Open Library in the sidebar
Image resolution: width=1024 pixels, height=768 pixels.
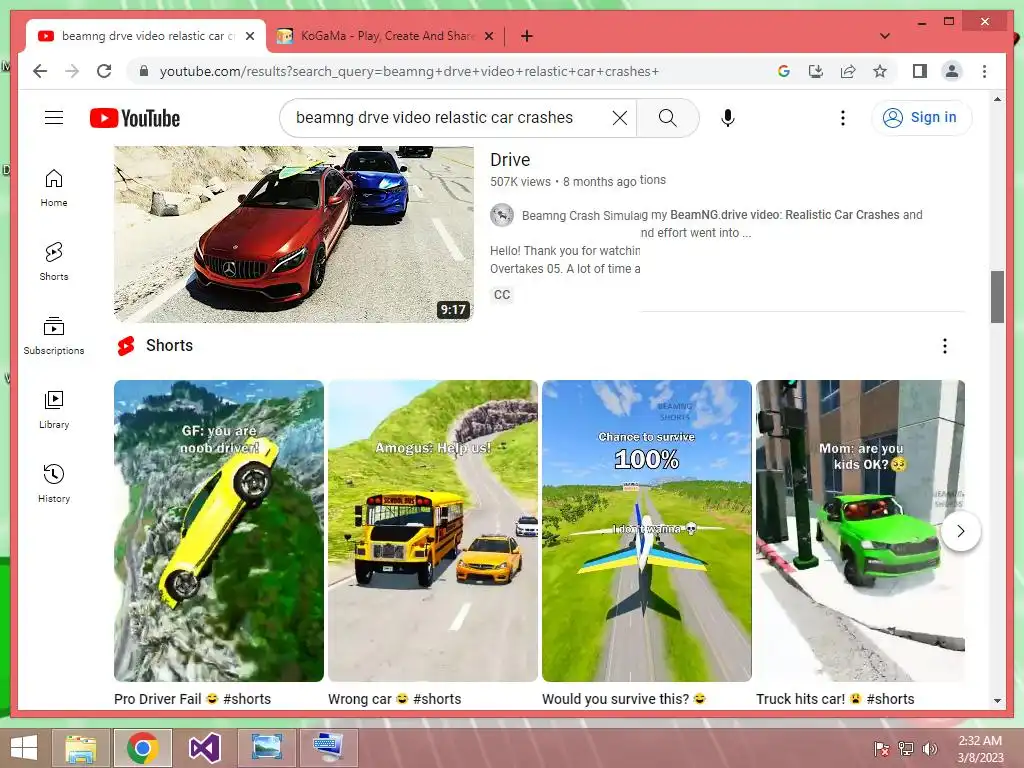click(54, 409)
